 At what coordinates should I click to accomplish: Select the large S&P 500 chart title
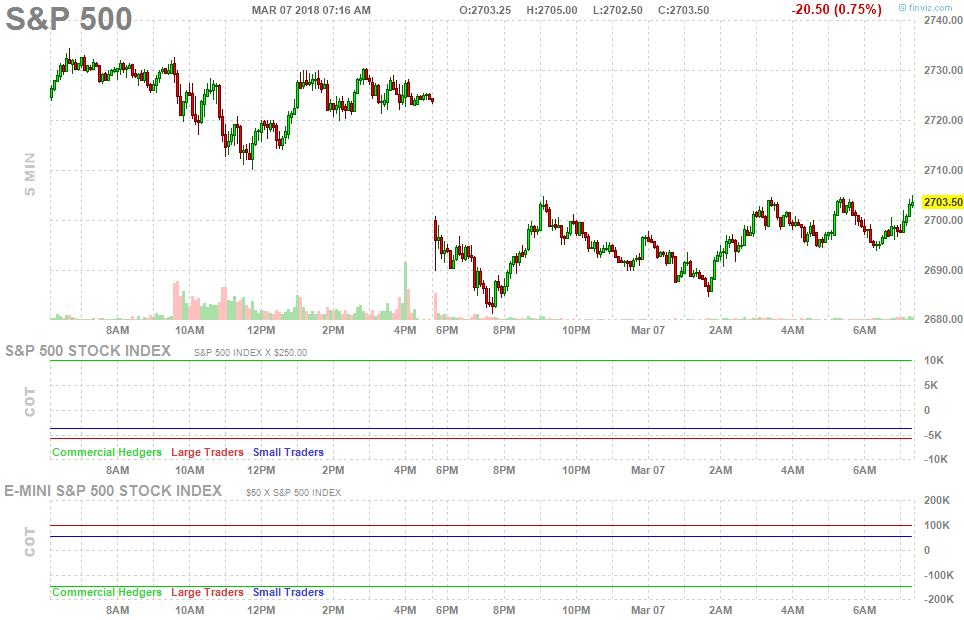[x=69, y=18]
